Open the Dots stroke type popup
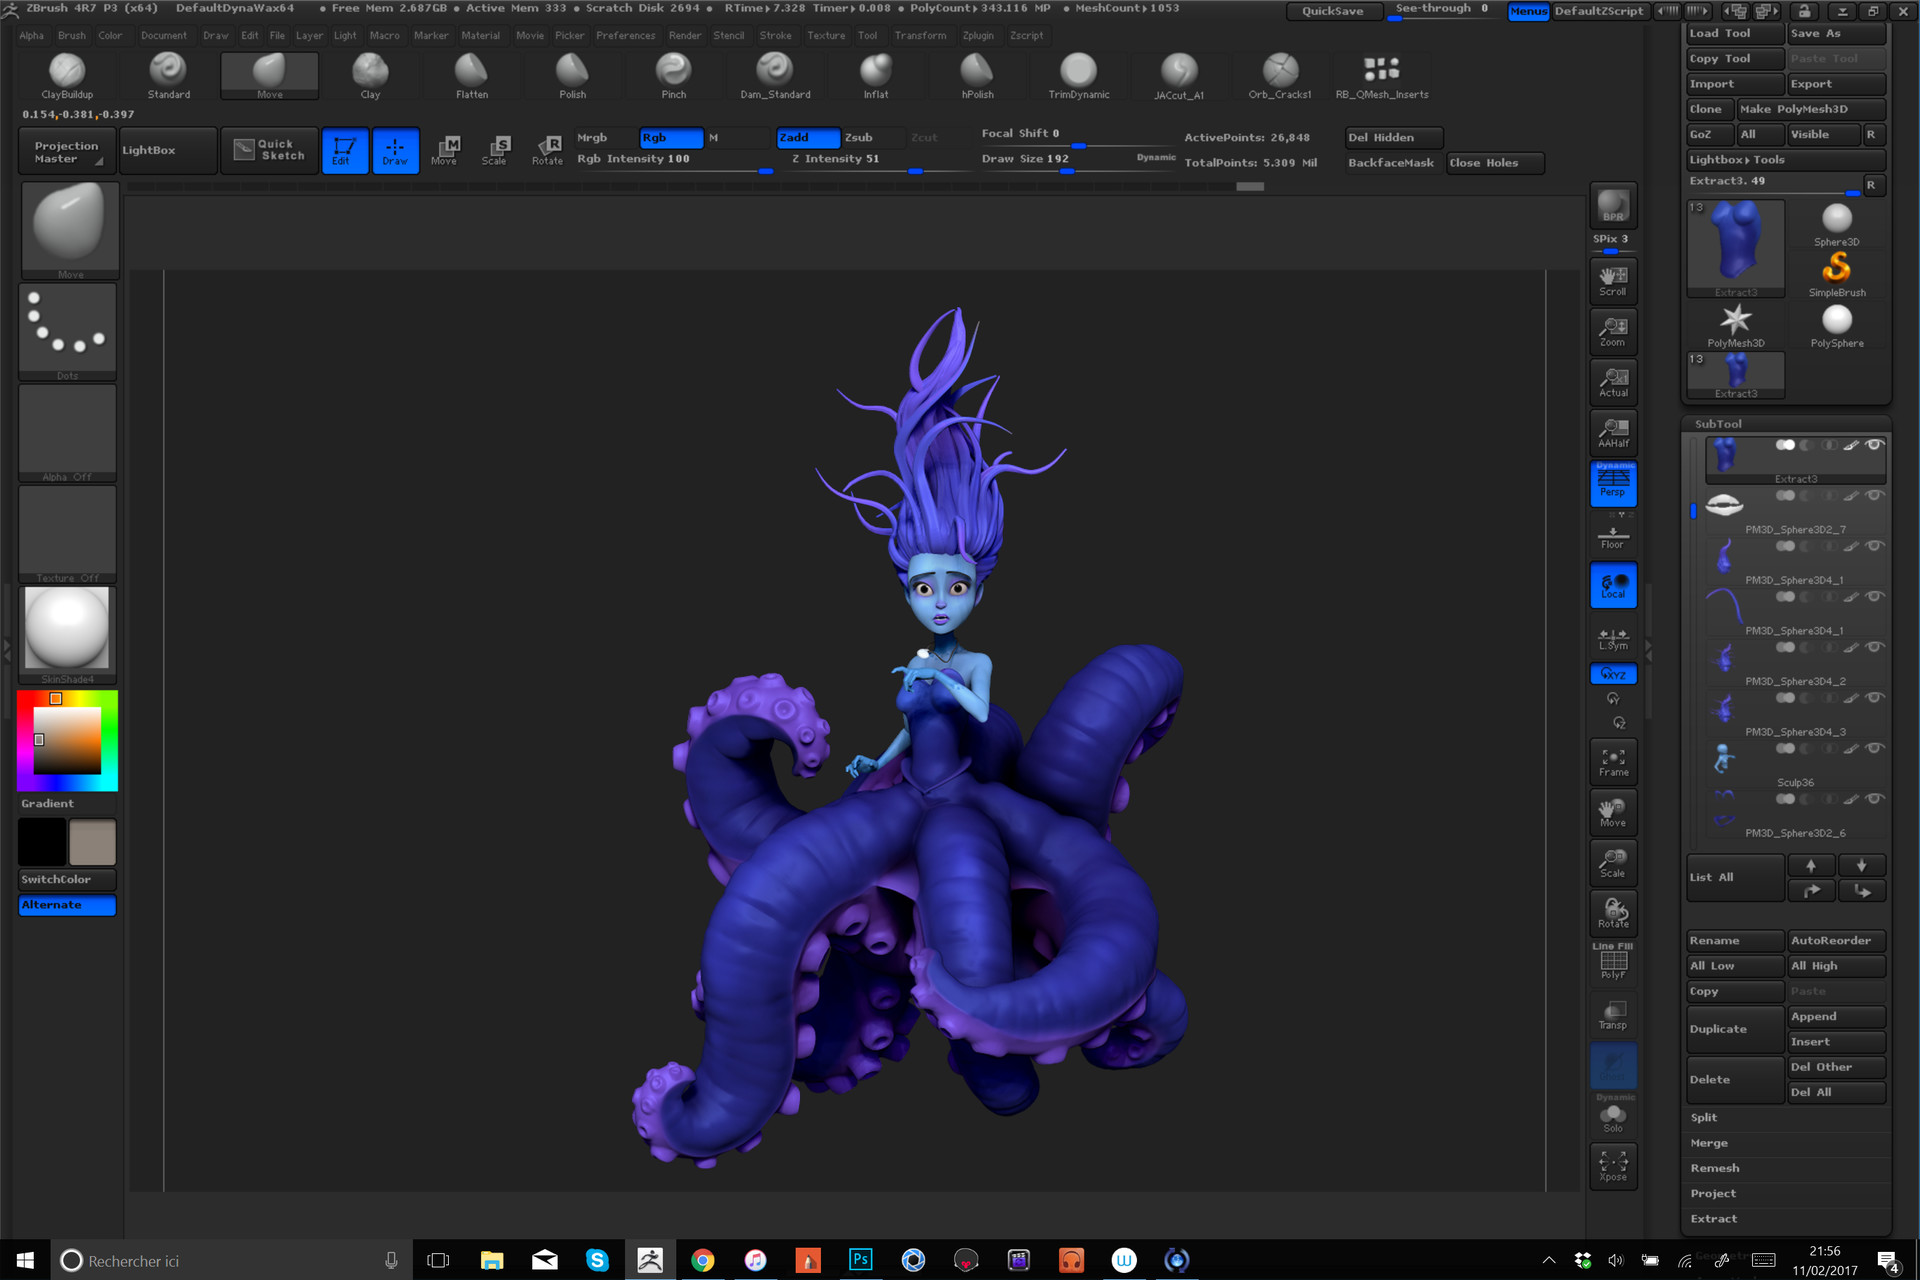Screen dimensions: 1920x1280 point(67,332)
